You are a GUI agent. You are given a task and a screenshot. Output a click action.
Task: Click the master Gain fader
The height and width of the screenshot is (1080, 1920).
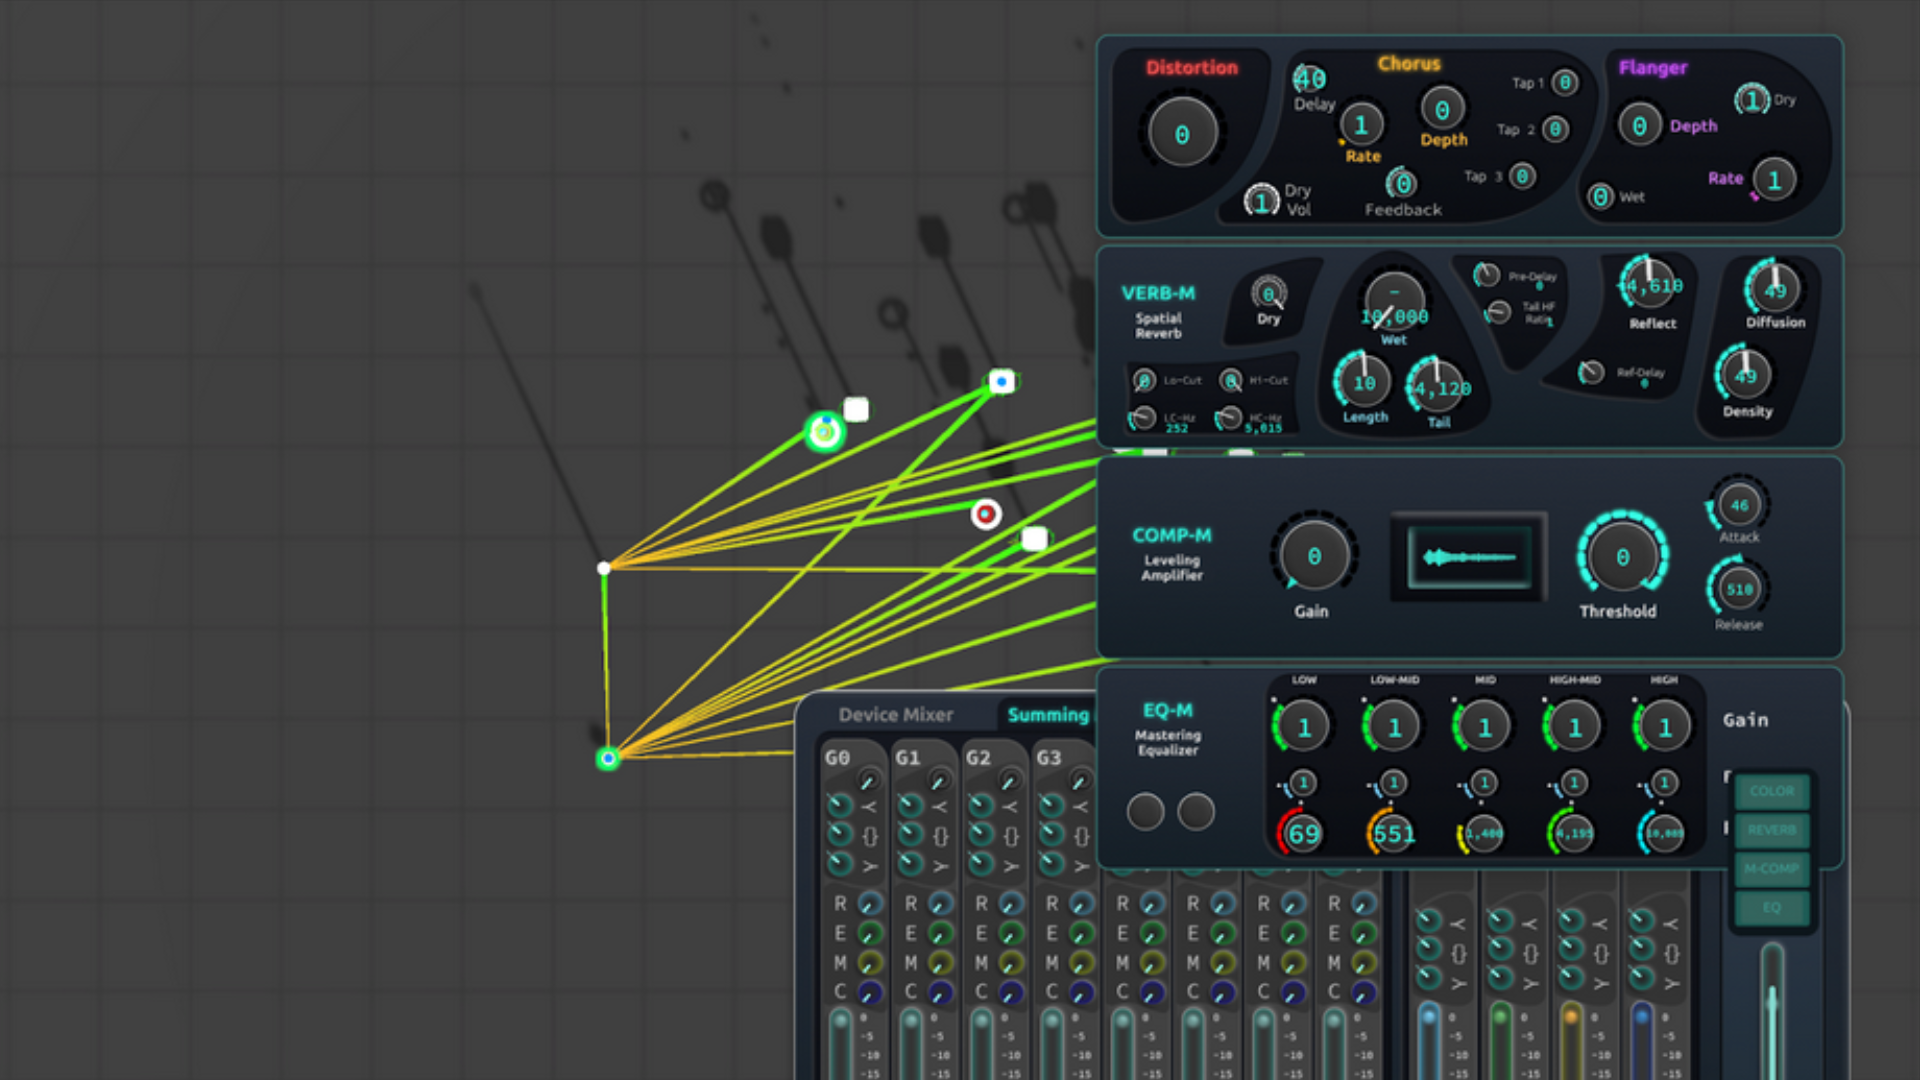coord(1772,1010)
